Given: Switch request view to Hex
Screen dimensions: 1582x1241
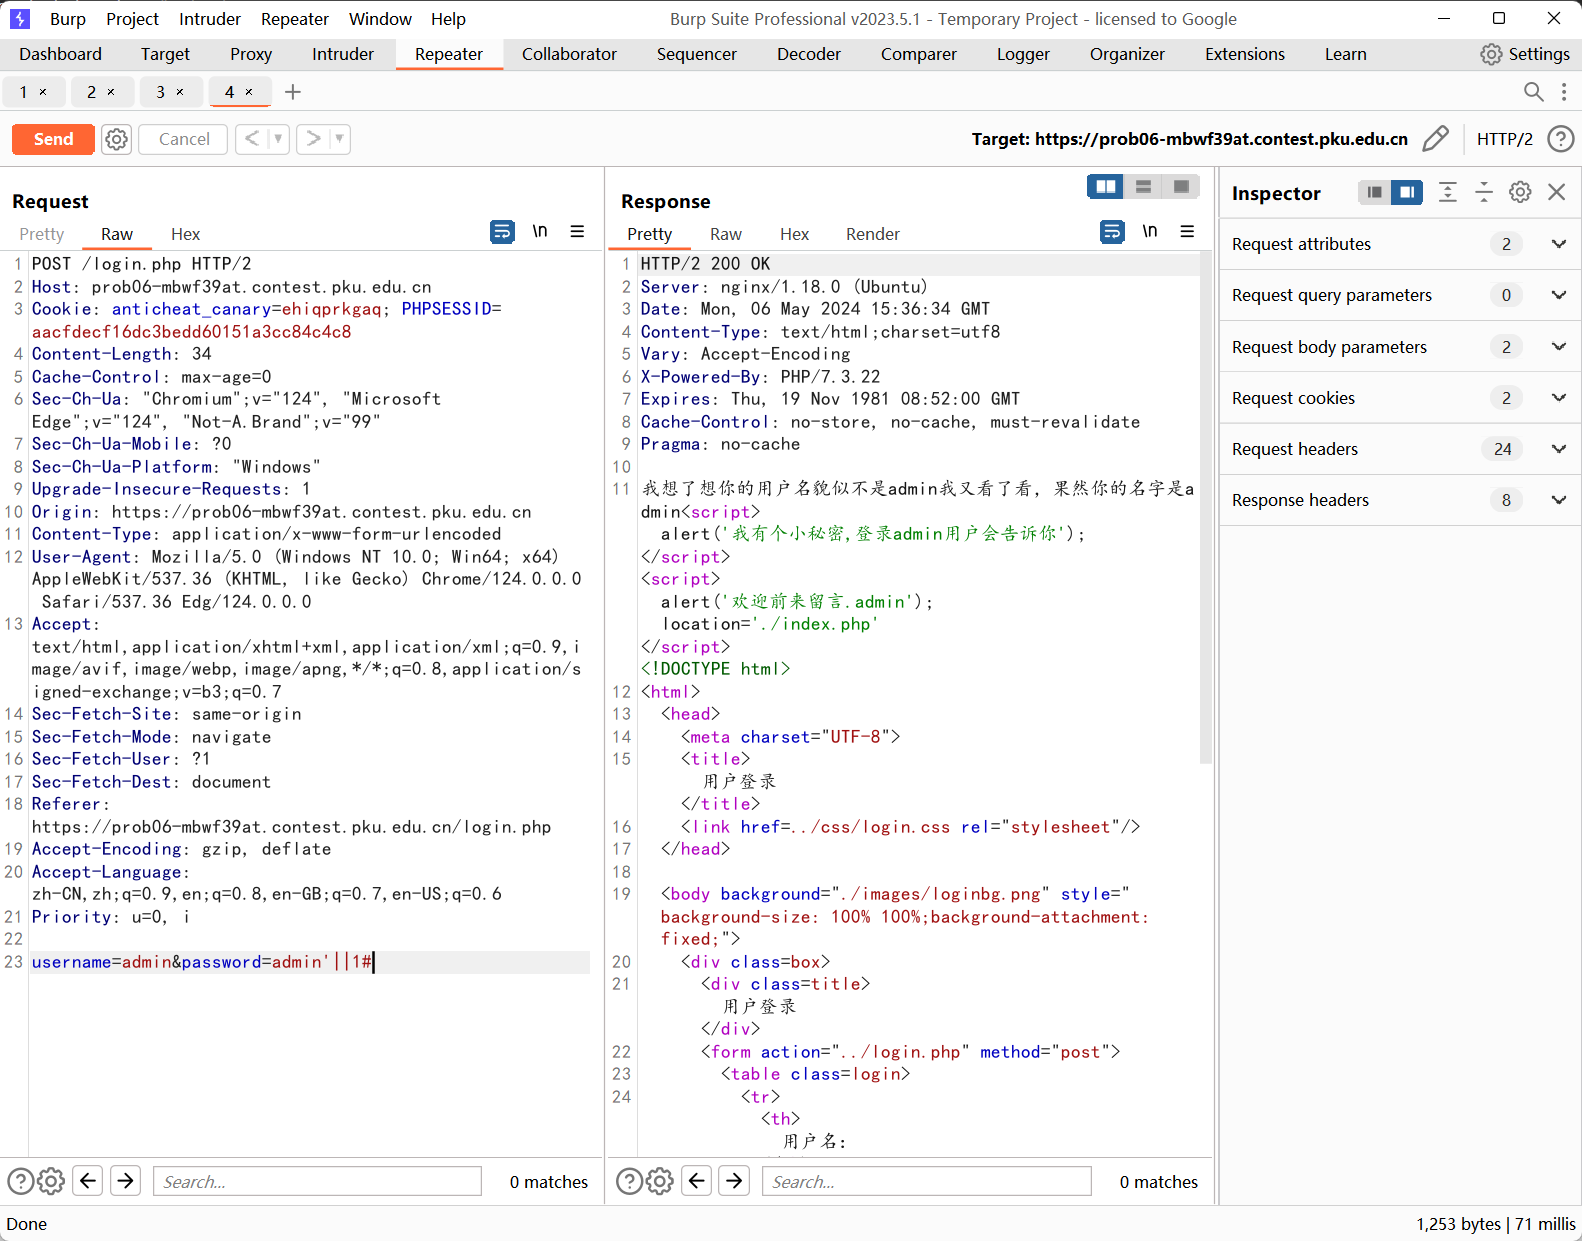Looking at the screenshot, I should (x=185, y=234).
